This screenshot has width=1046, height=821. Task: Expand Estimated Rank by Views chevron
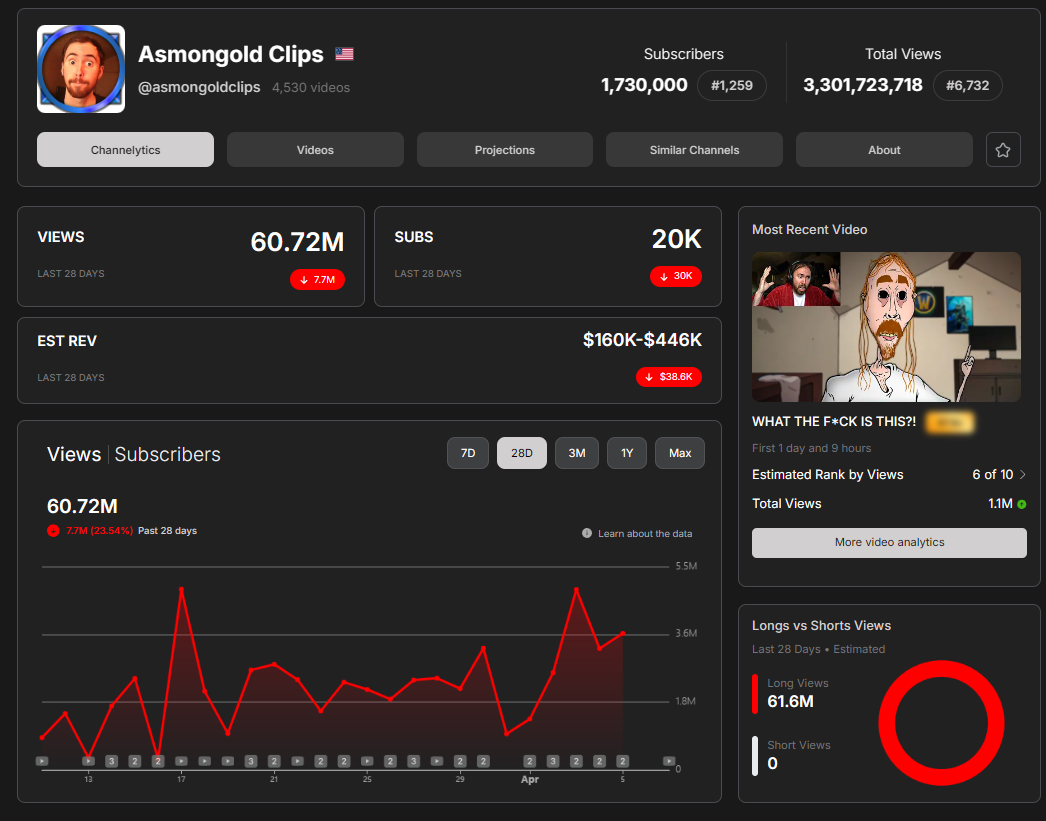pyautogui.click(x=1023, y=475)
